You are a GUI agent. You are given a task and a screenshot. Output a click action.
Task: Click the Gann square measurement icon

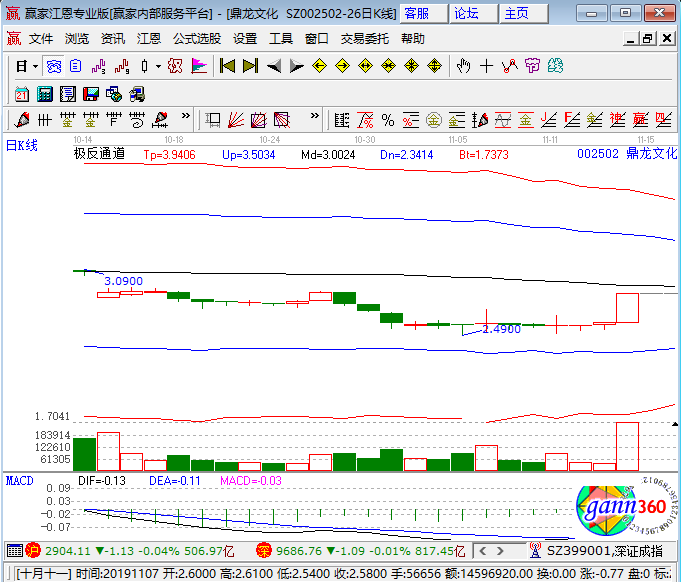pos(213,120)
